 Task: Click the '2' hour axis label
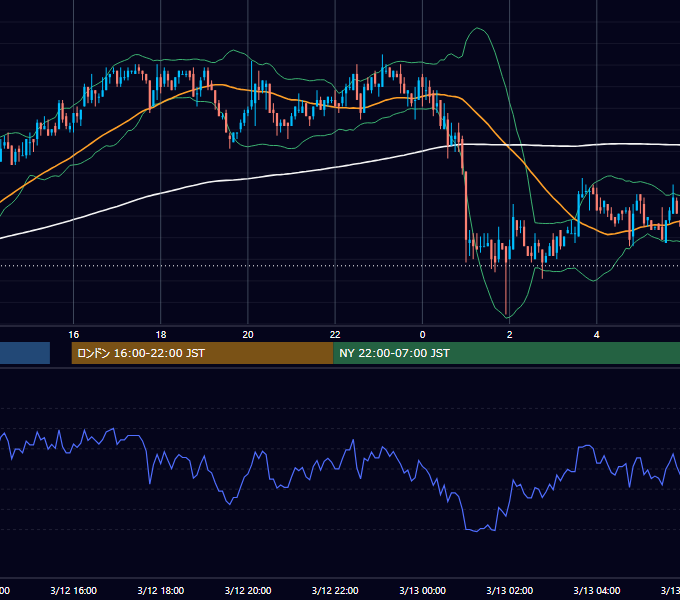point(510,335)
